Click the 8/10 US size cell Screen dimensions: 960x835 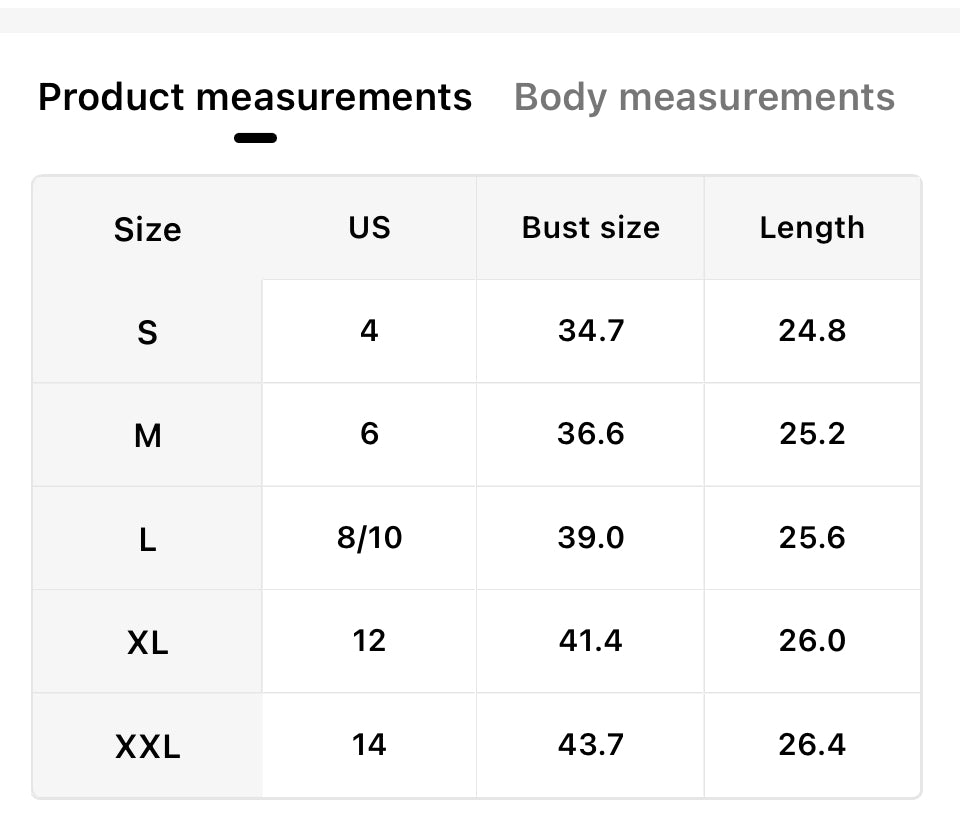[369, 538]
